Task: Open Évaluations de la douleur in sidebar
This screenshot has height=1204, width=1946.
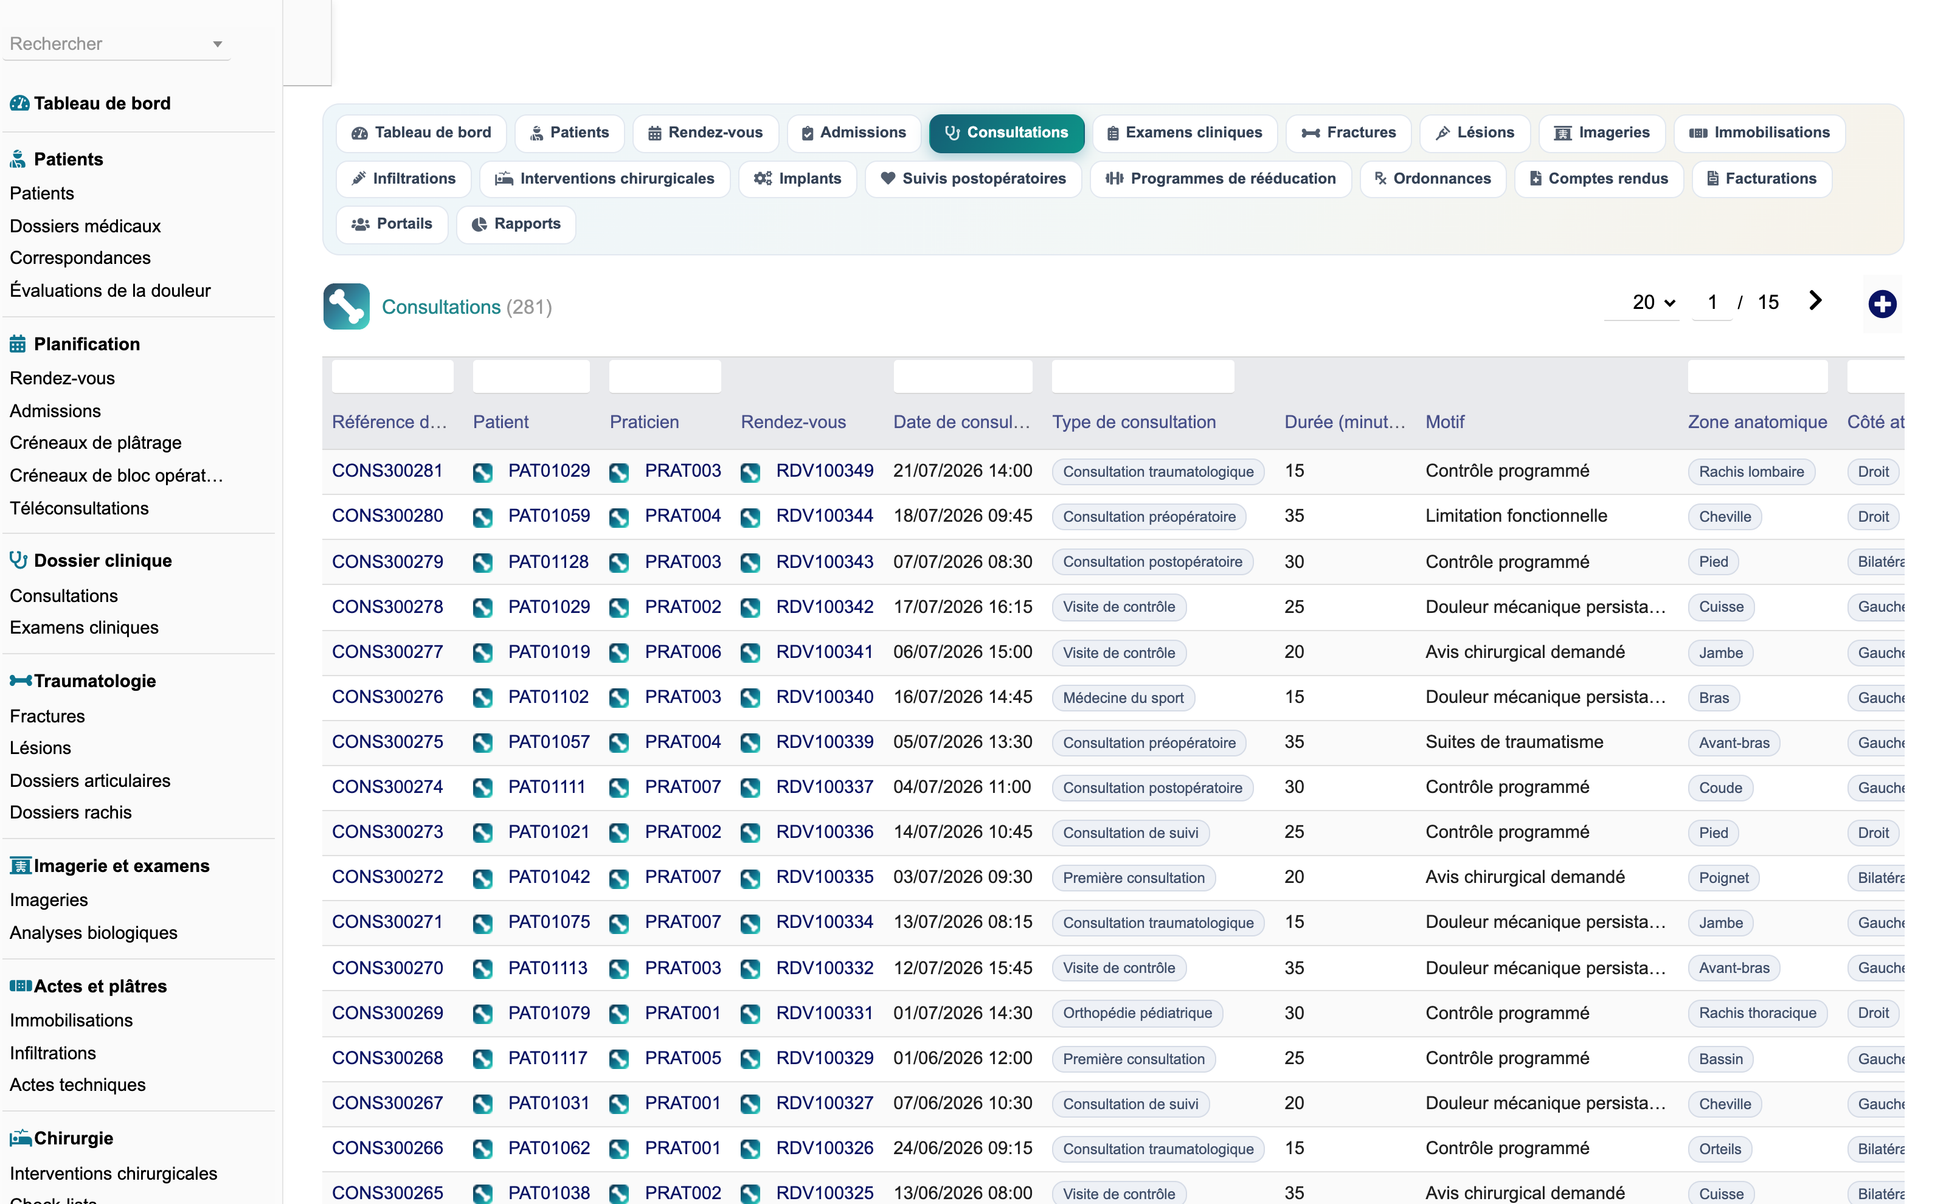Action: pyautogui.click(x=110, y=291)
